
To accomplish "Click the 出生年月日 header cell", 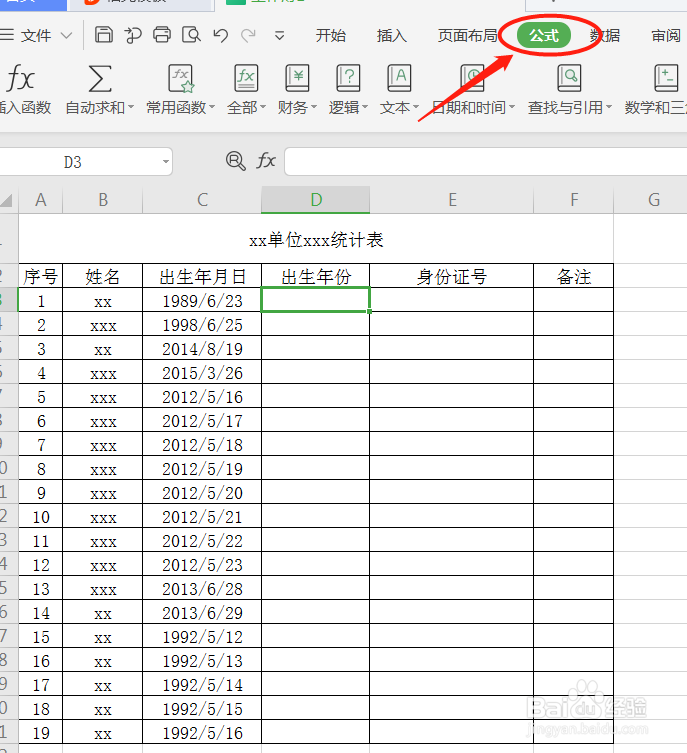I will pyautogui.click(x=202, y=276).
